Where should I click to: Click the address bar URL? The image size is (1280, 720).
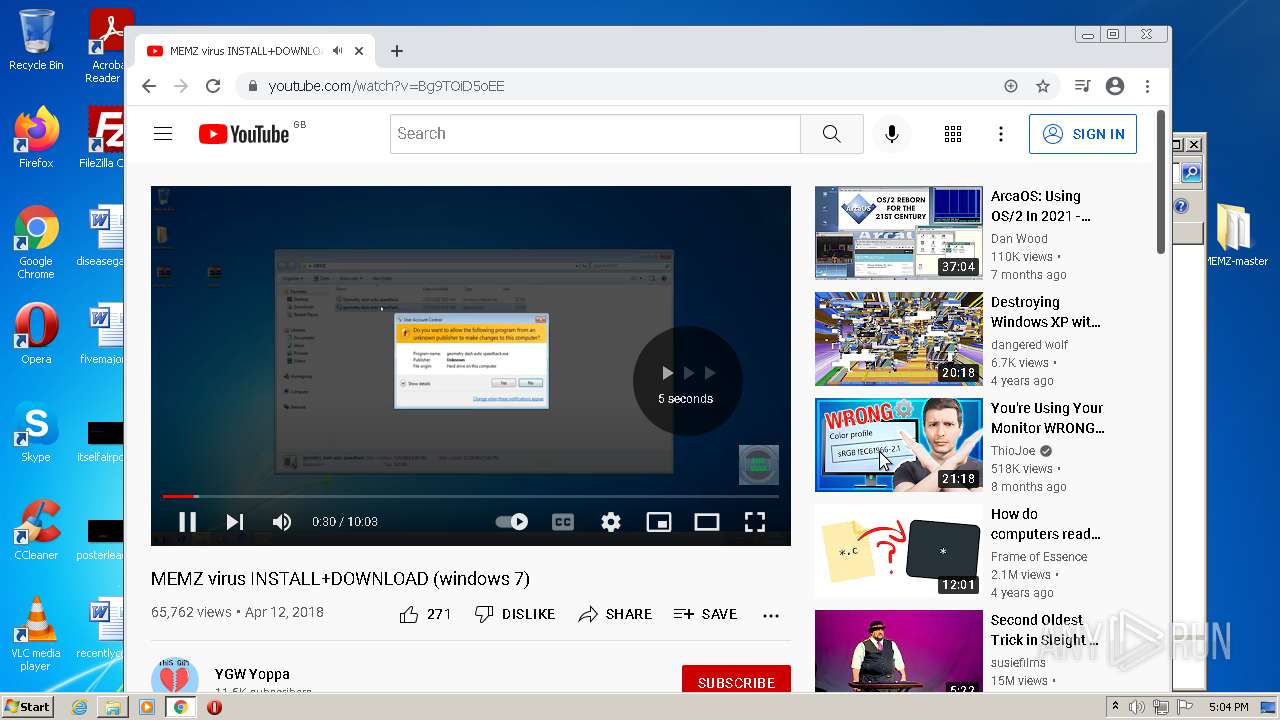coord(386,86)
